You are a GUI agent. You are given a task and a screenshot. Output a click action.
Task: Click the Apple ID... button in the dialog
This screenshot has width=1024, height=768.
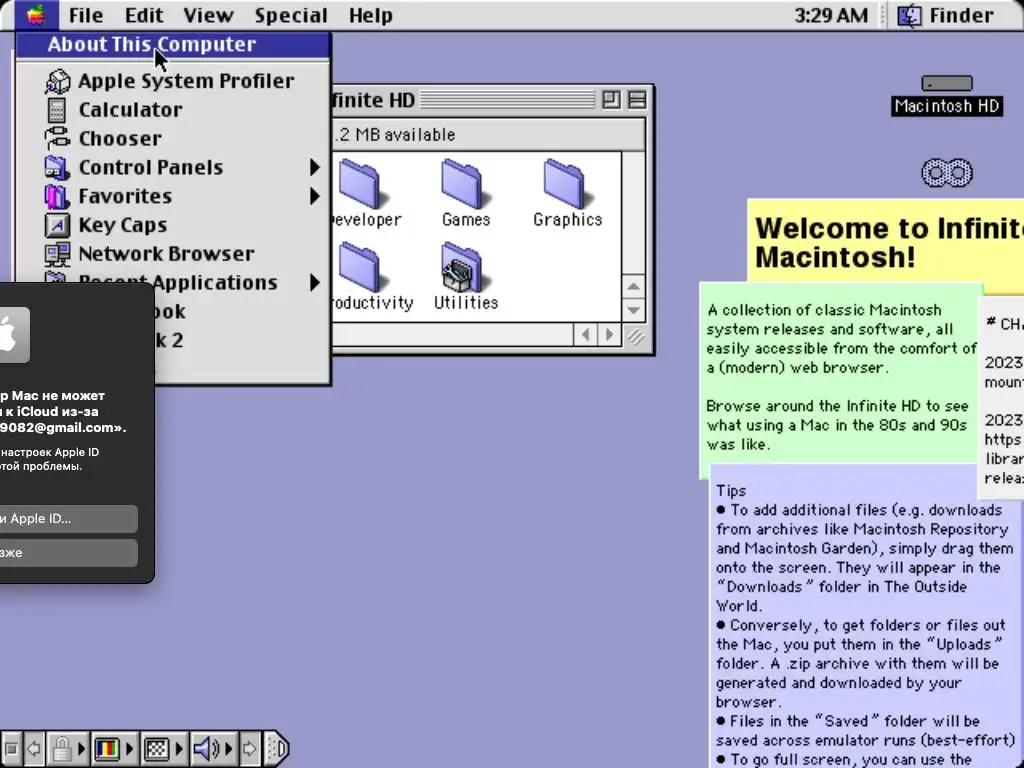pyautogui.click(x=69, y=519)
